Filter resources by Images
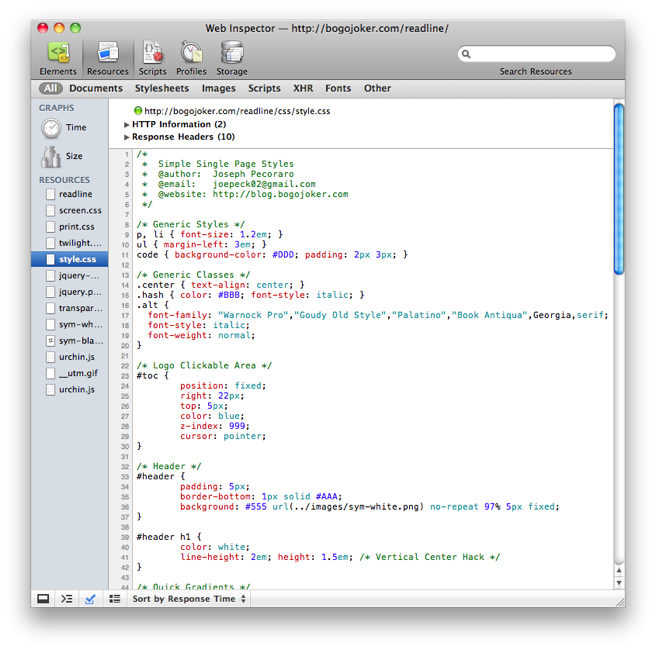Viewport: 656px width, 650px height. click(218, 88)
